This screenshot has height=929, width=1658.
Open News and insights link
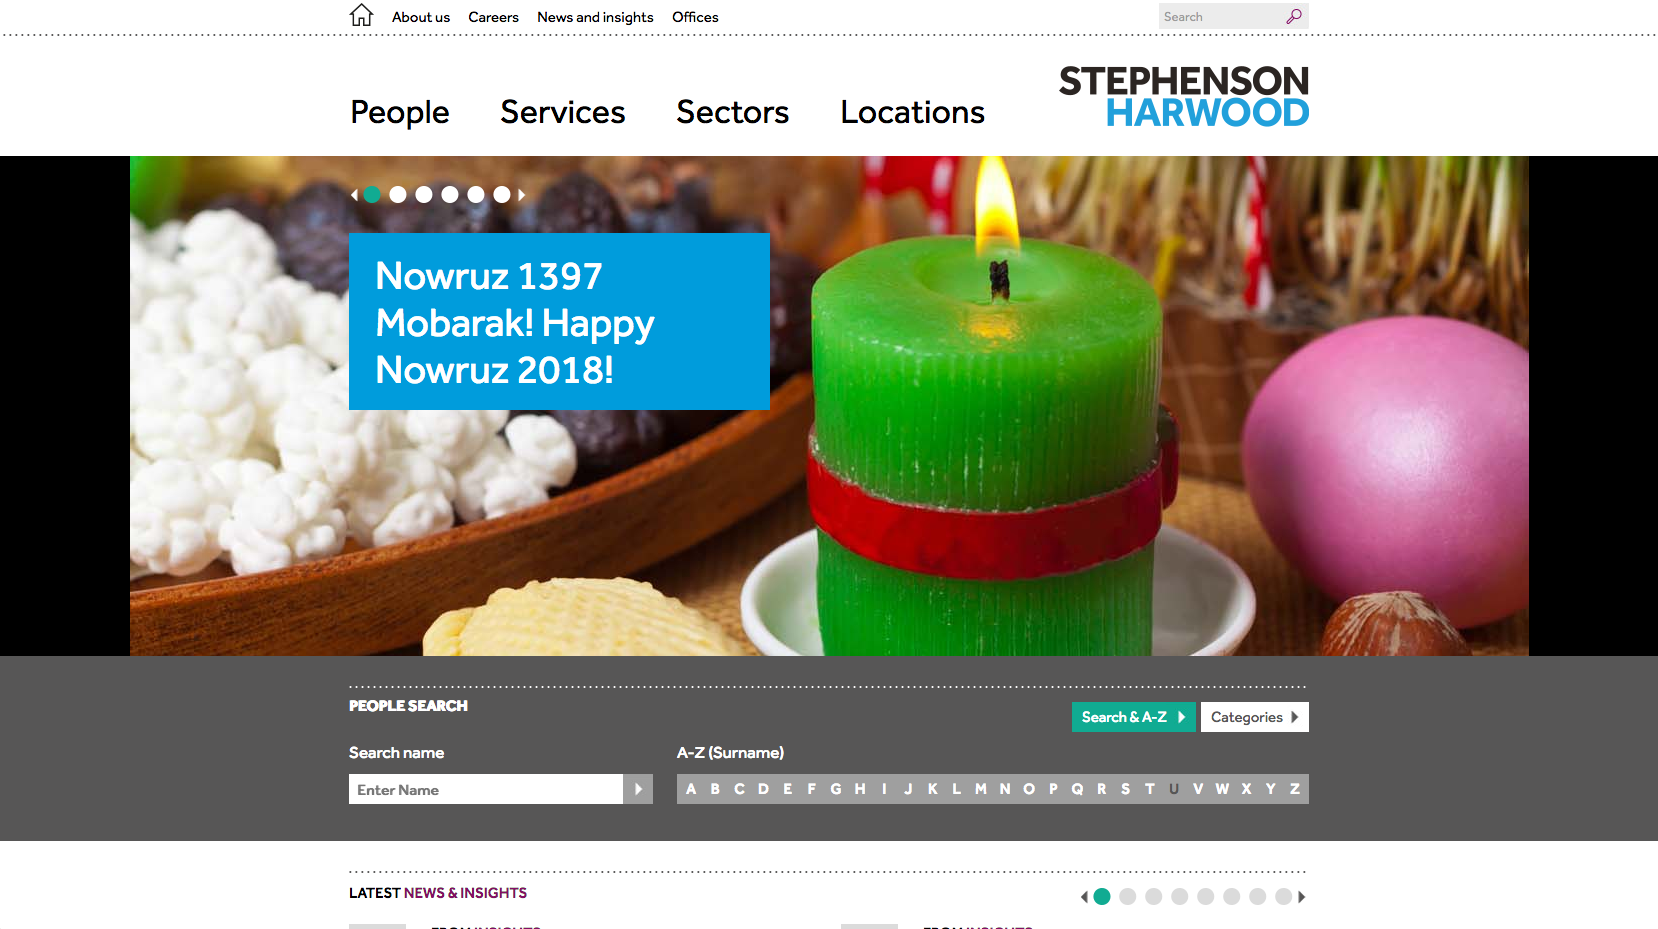pyautogui.click(x=595, y=17)
